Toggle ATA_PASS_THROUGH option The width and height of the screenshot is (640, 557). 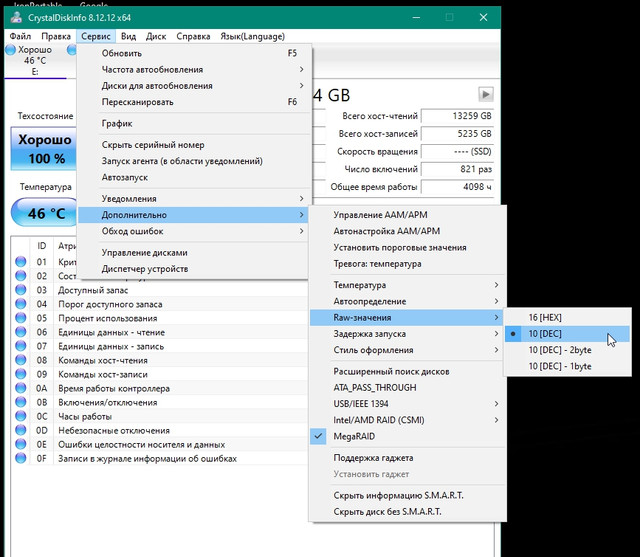pyautogui.click(x=407, y=387)
